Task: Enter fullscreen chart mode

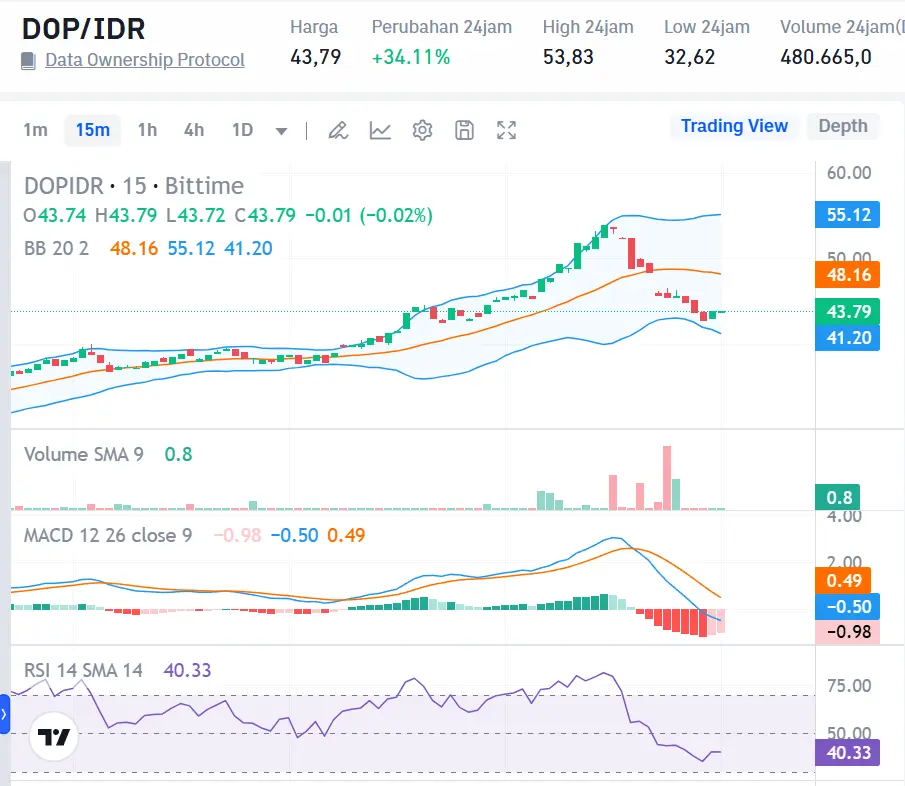Action: click(506, 130)
